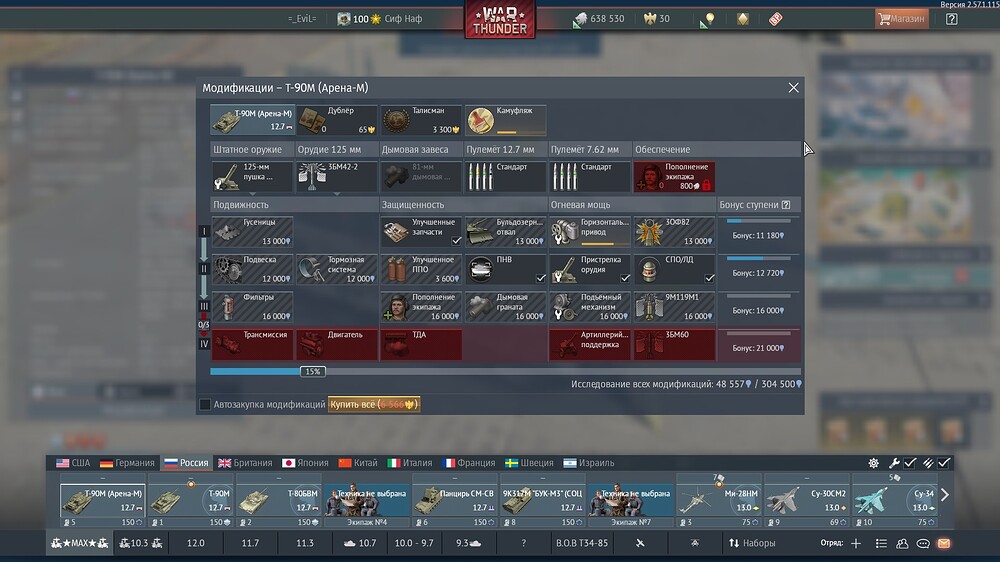Viewport: 1000px width, 562px height.
Task: Add squad member with plus icon
Action: [x=856, y=544]
